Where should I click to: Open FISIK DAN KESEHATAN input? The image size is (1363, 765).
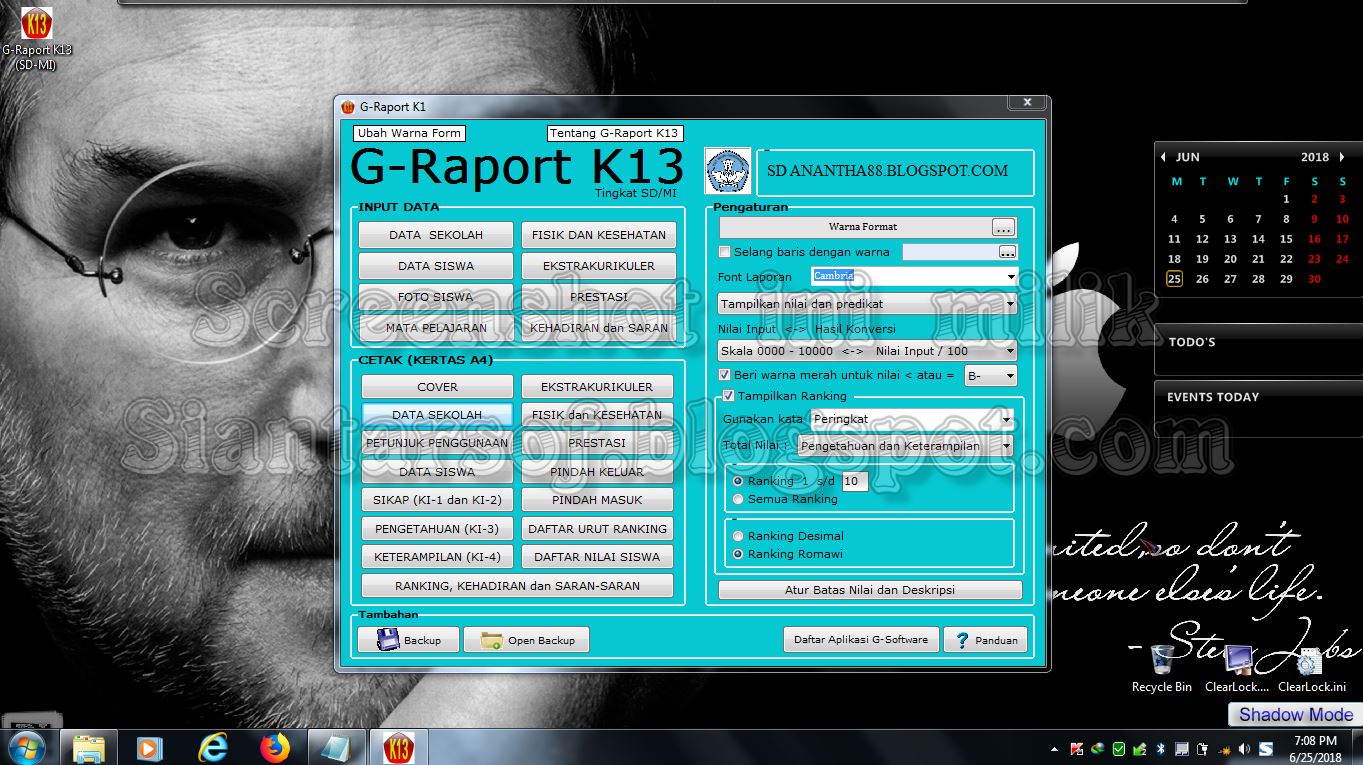pos(599,235)
